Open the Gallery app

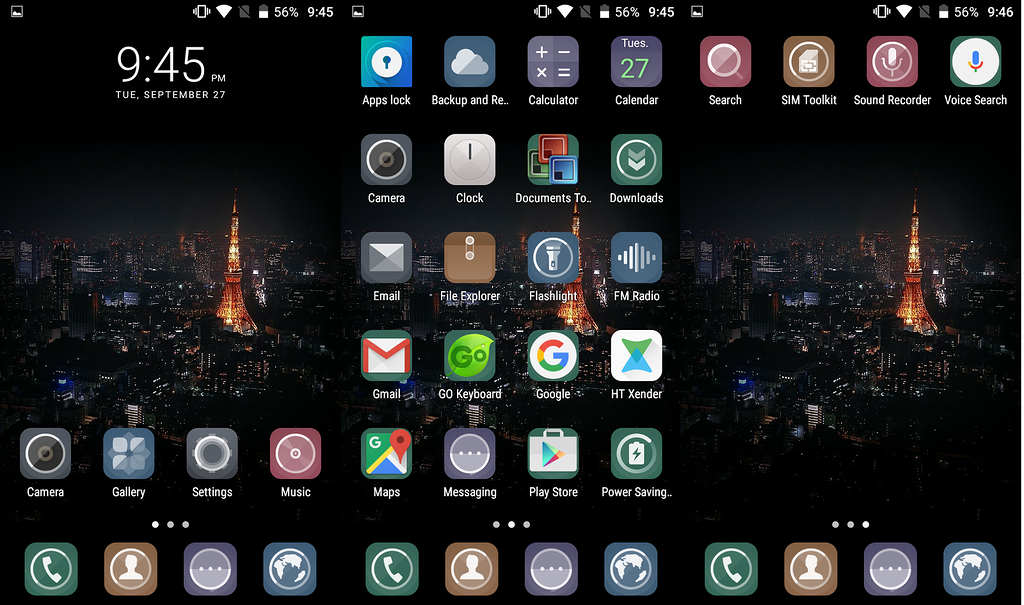129,454
